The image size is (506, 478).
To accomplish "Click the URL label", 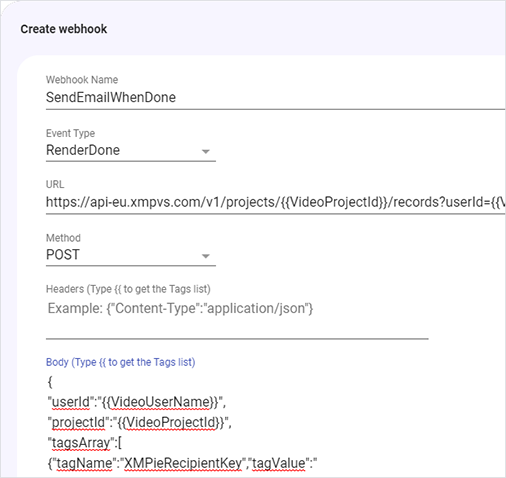I will click(x=55, y=184).
